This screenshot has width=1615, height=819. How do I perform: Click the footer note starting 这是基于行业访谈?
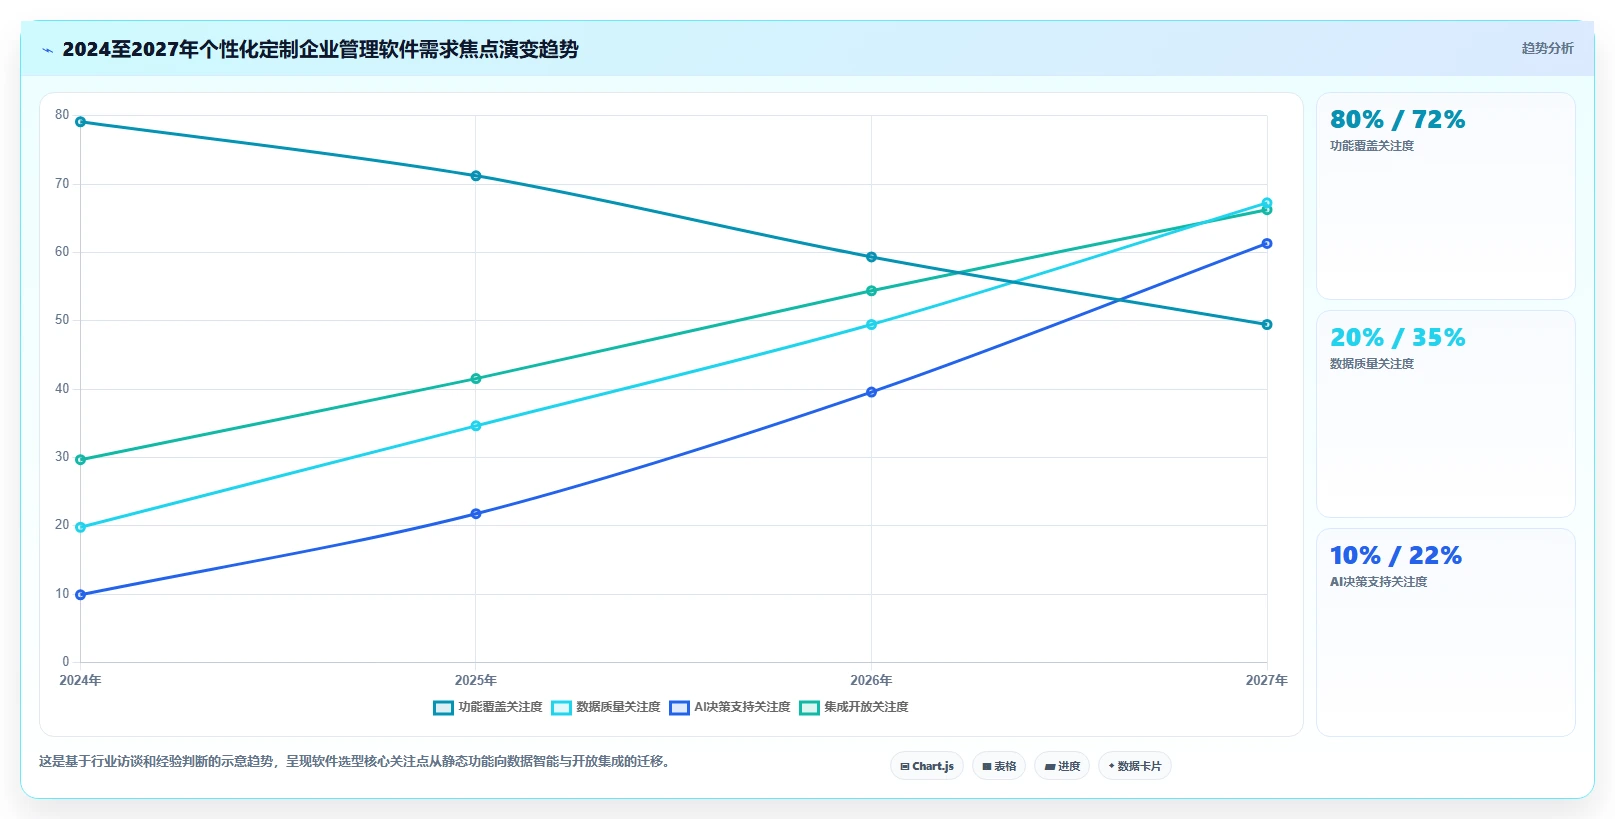coord(357,762)
